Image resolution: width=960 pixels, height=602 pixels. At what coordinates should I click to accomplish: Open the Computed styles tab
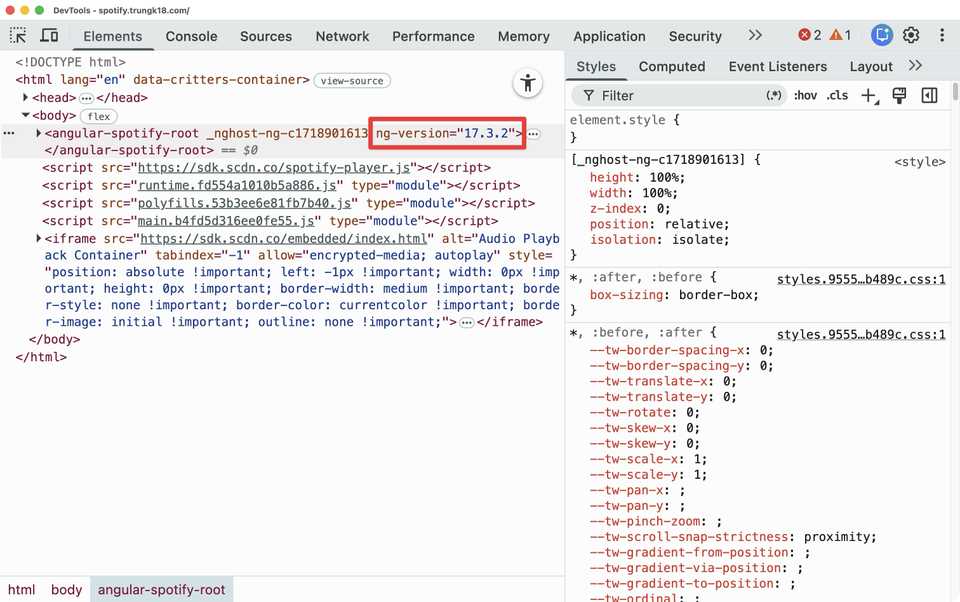[x=672, y=66]
